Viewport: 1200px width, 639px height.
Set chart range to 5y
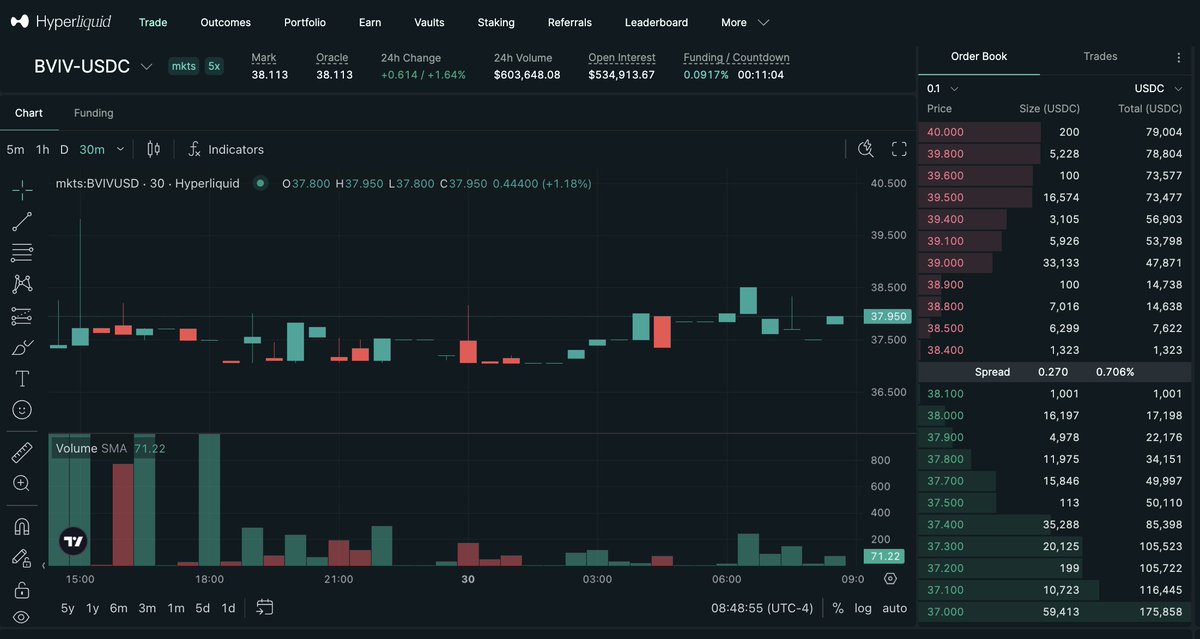tap(68, 608)
